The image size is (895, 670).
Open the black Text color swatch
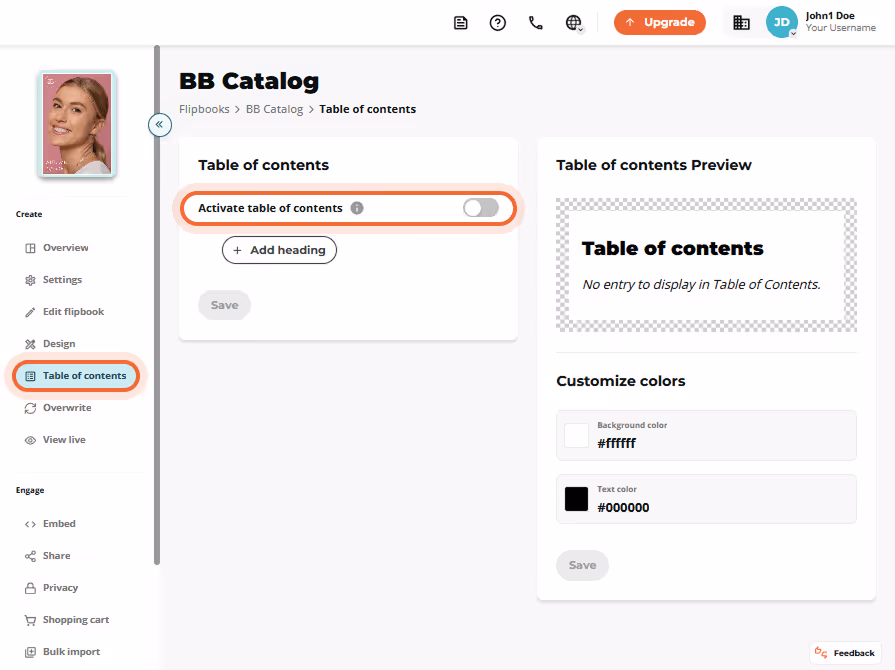576,499
